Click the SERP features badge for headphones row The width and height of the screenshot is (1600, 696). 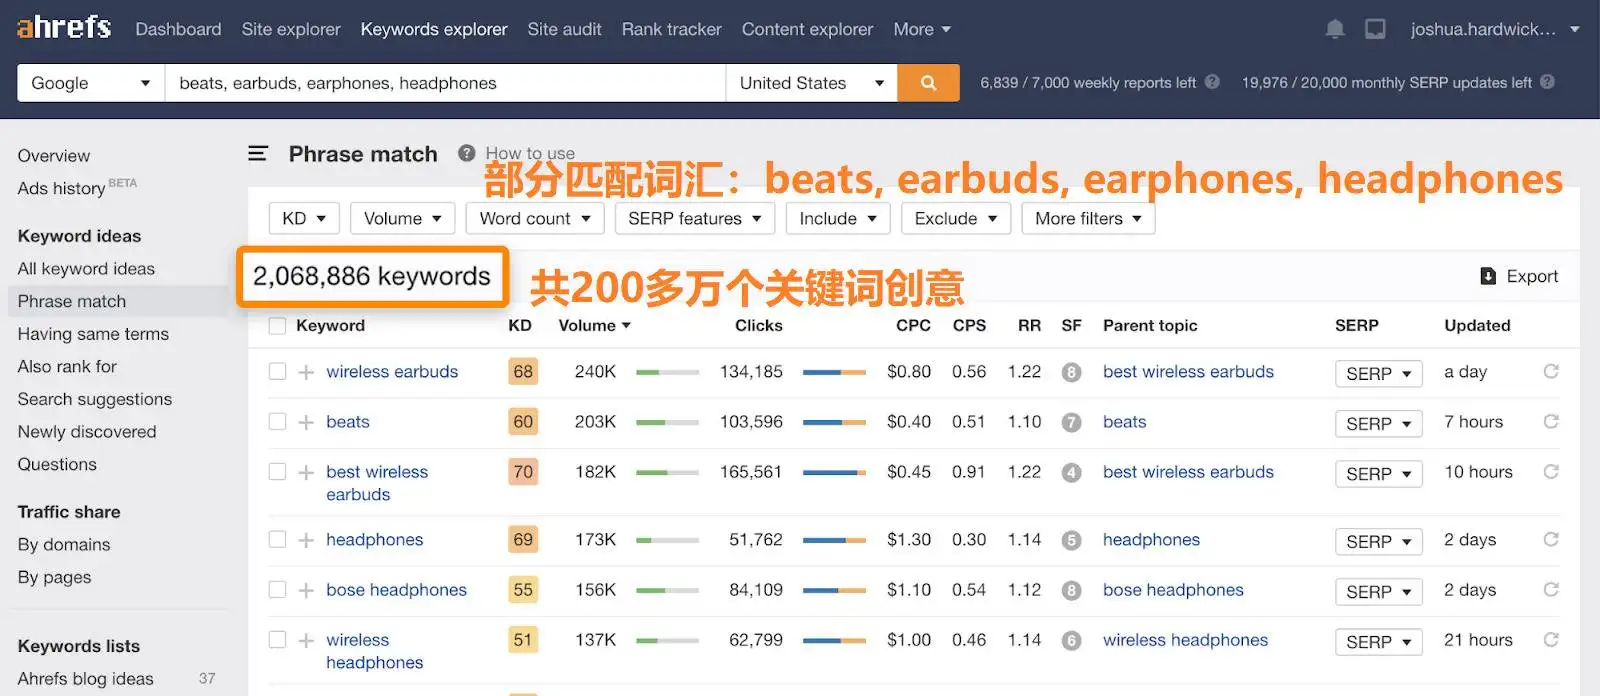click(1071, 540)
